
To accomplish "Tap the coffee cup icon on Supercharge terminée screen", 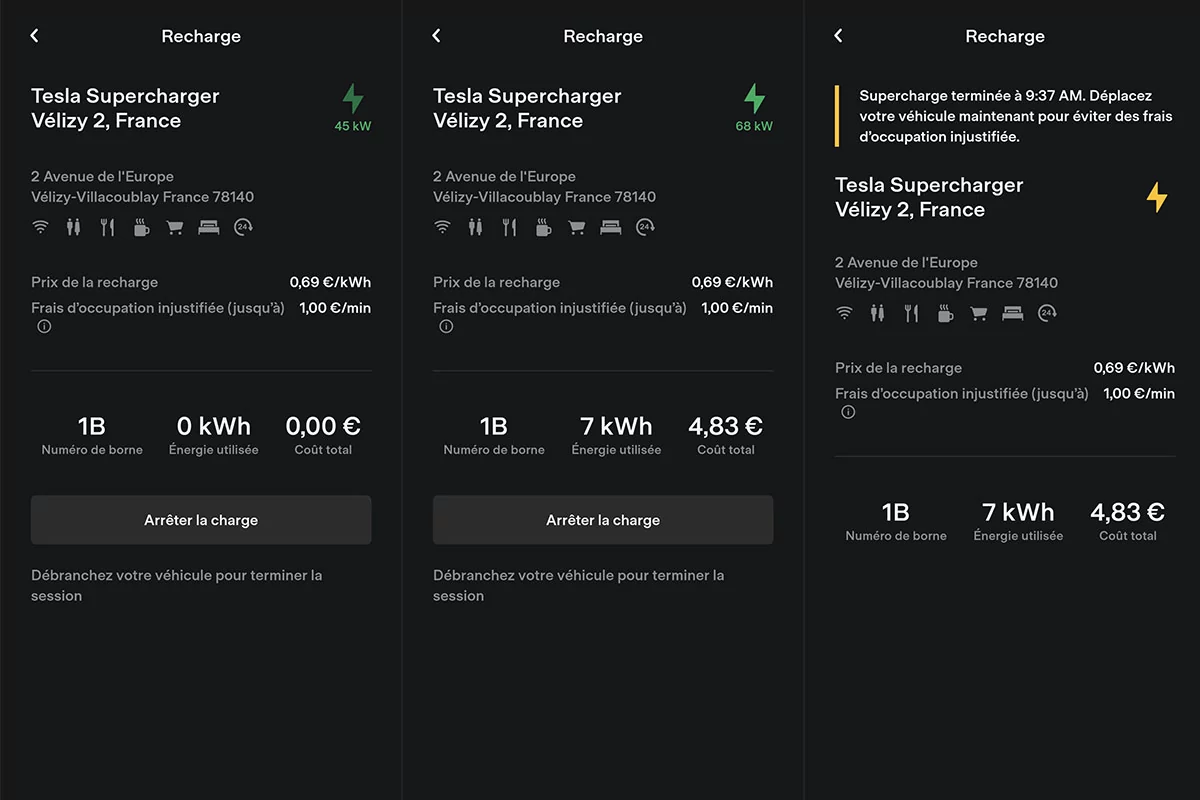I will click(x=945, y=313).
